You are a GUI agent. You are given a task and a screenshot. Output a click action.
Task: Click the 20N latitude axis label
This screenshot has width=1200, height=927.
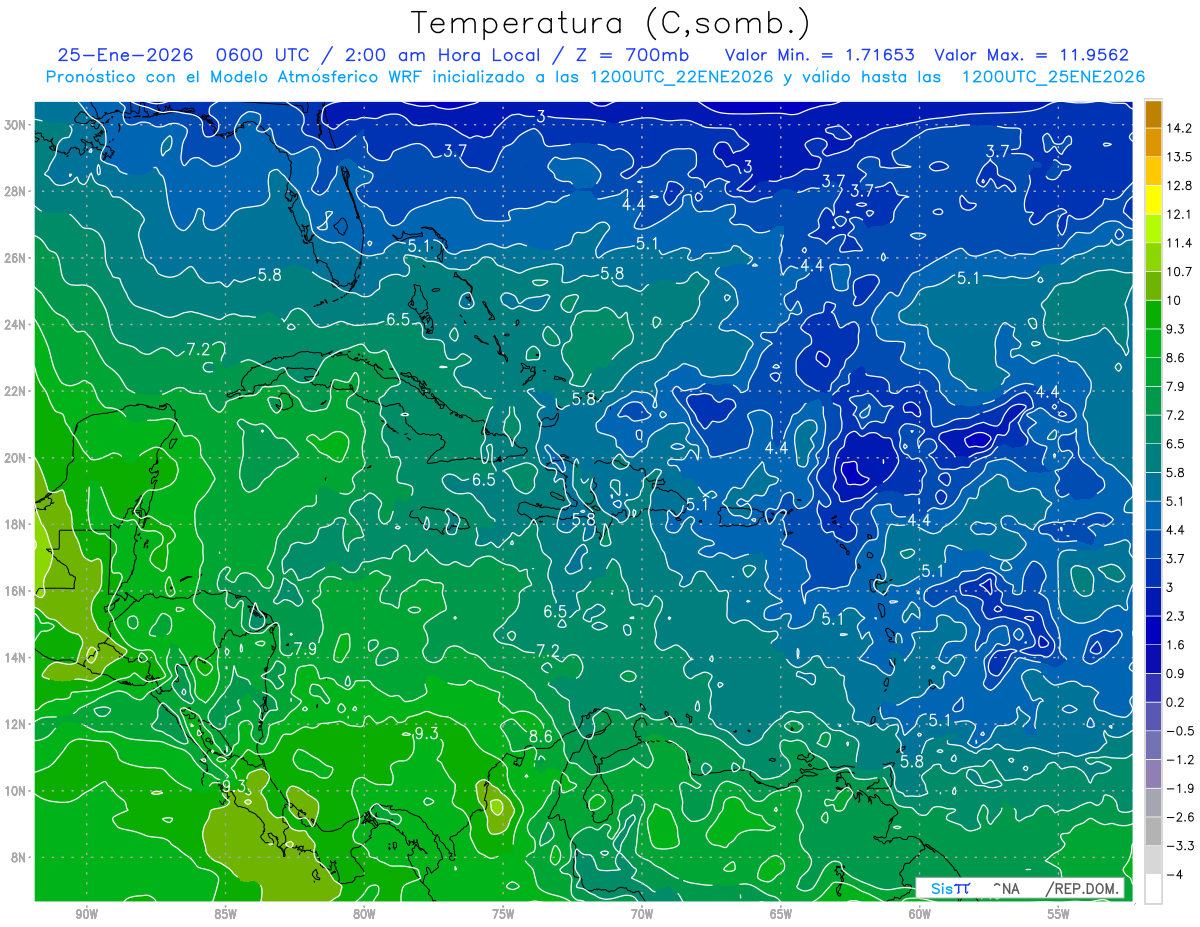click(14, 457)
